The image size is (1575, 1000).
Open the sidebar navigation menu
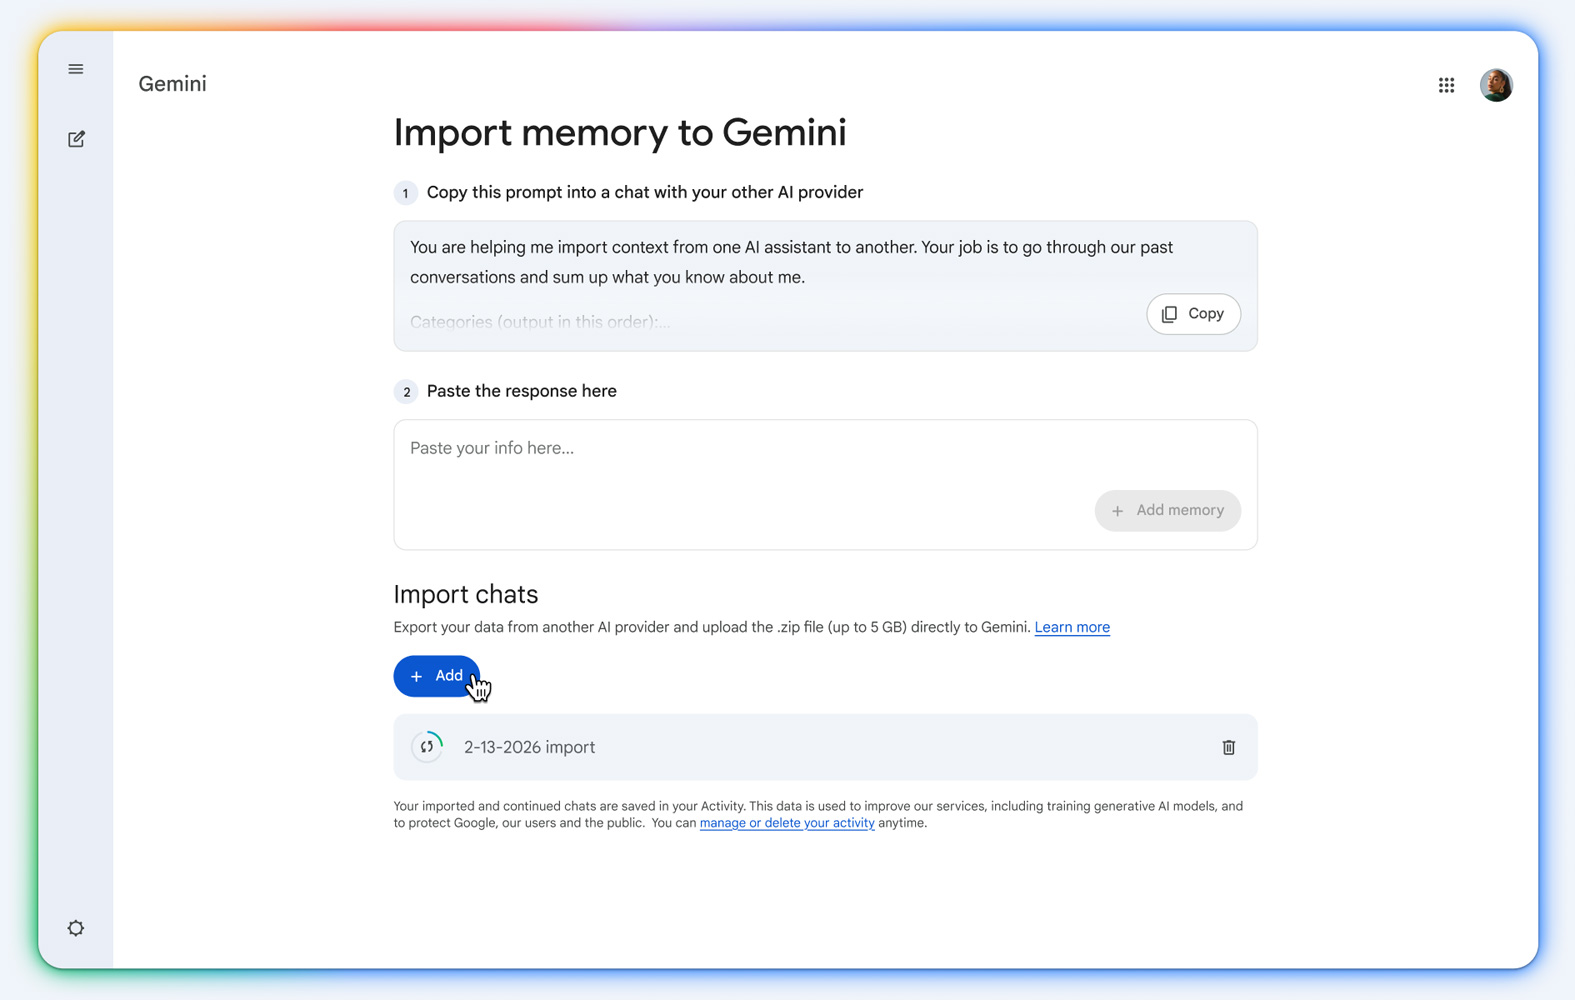point(76,68)
